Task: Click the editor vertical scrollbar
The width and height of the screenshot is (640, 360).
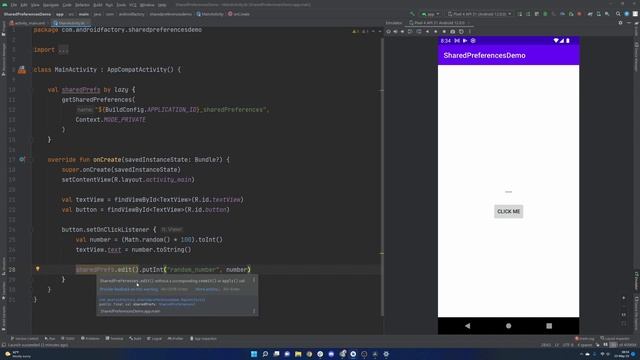Action: click(x=382, y=176)
